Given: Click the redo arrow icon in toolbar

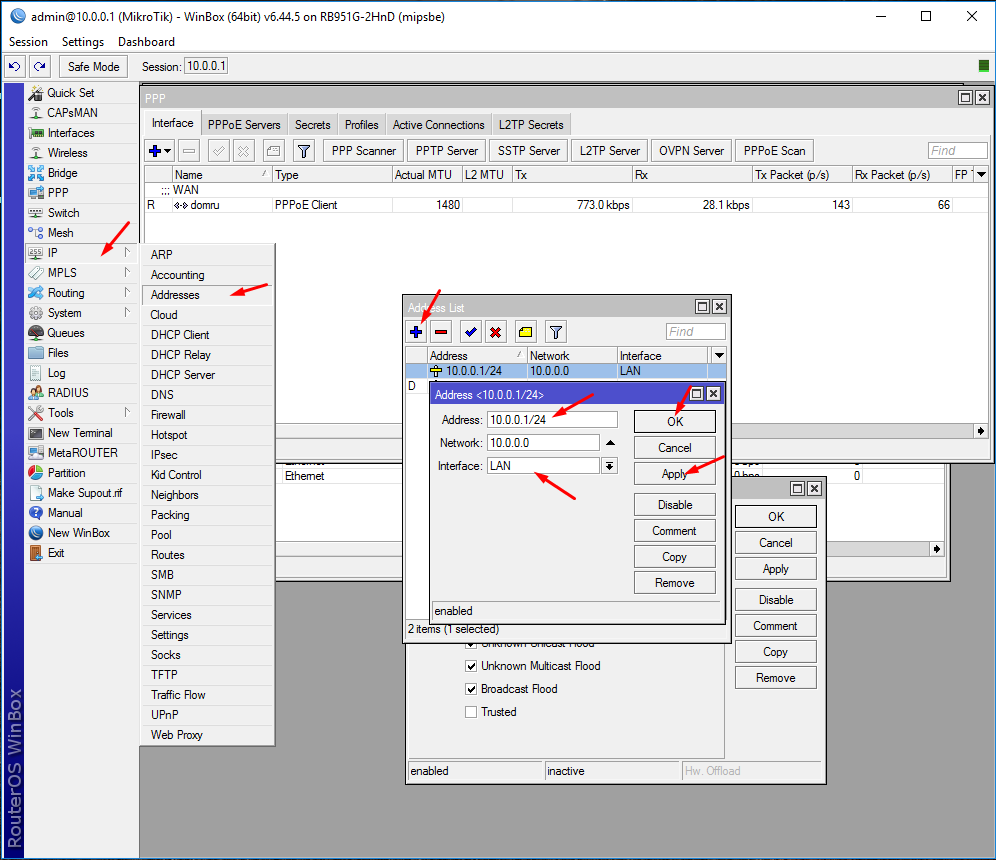Looking at the screenshot, I should (x=40, y=66).
